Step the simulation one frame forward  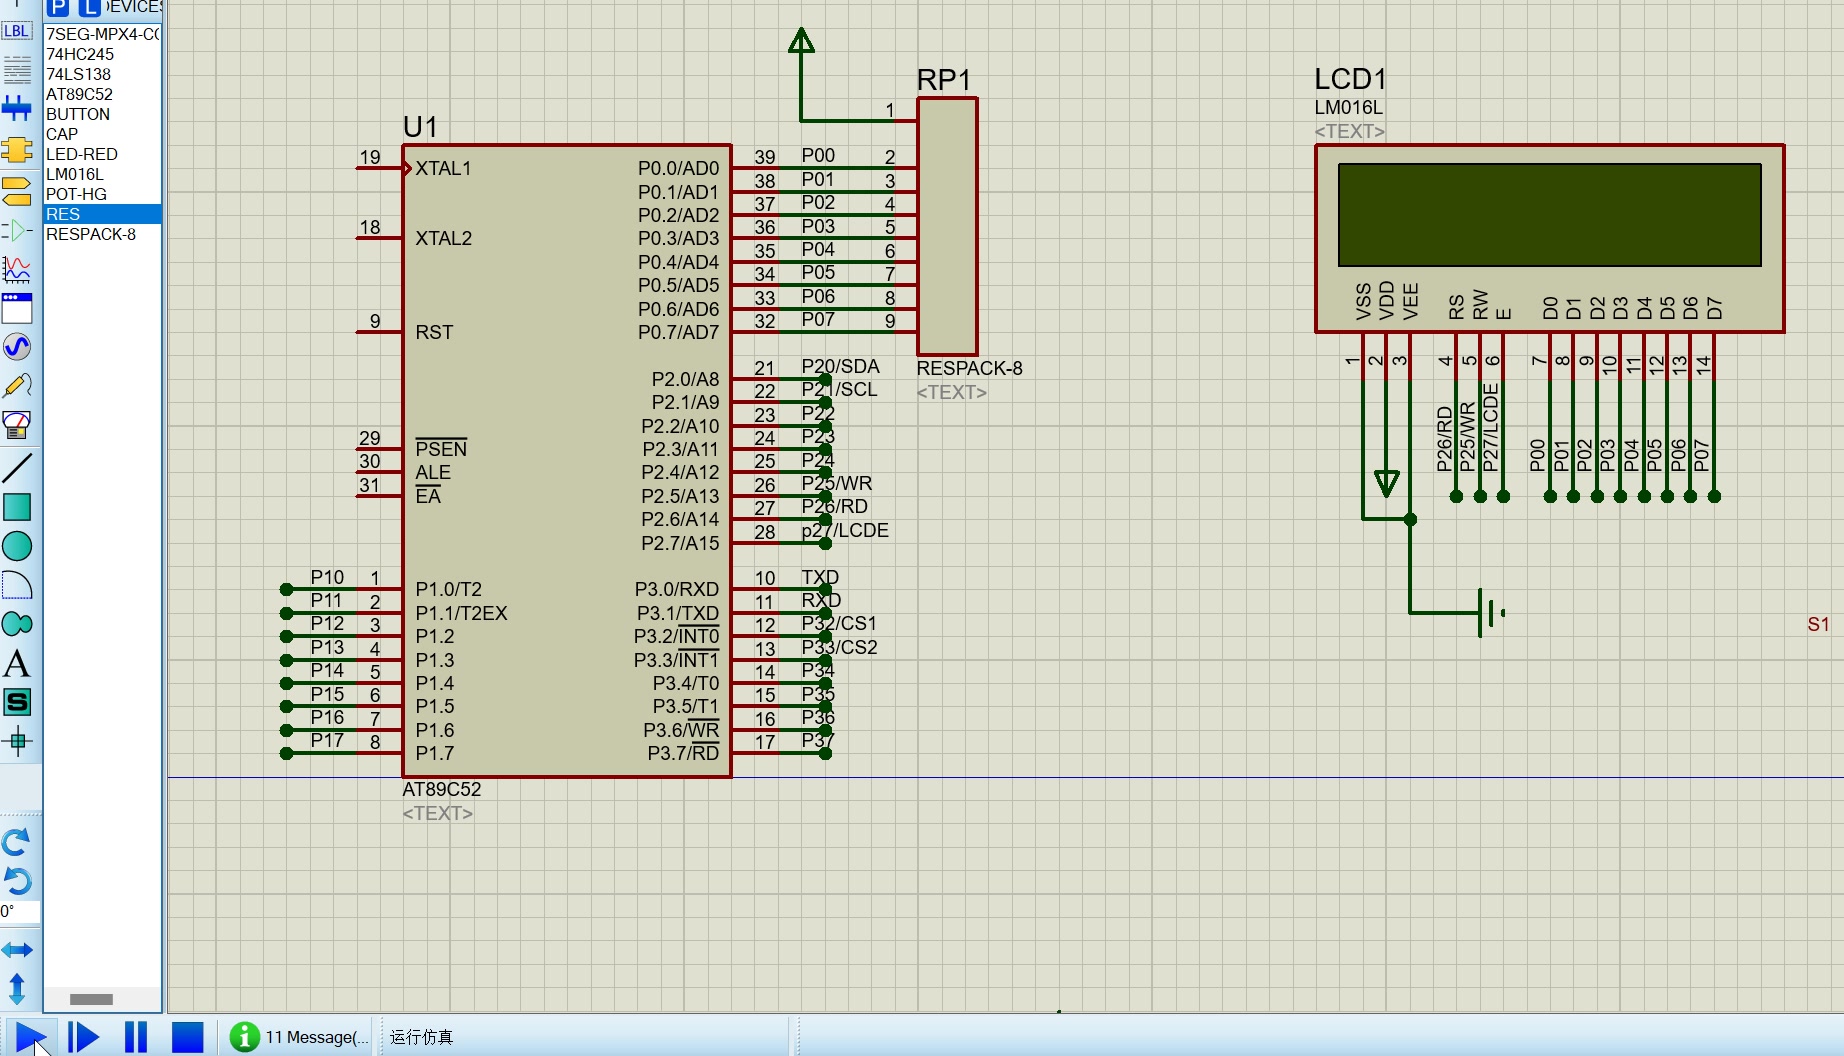83,1037
